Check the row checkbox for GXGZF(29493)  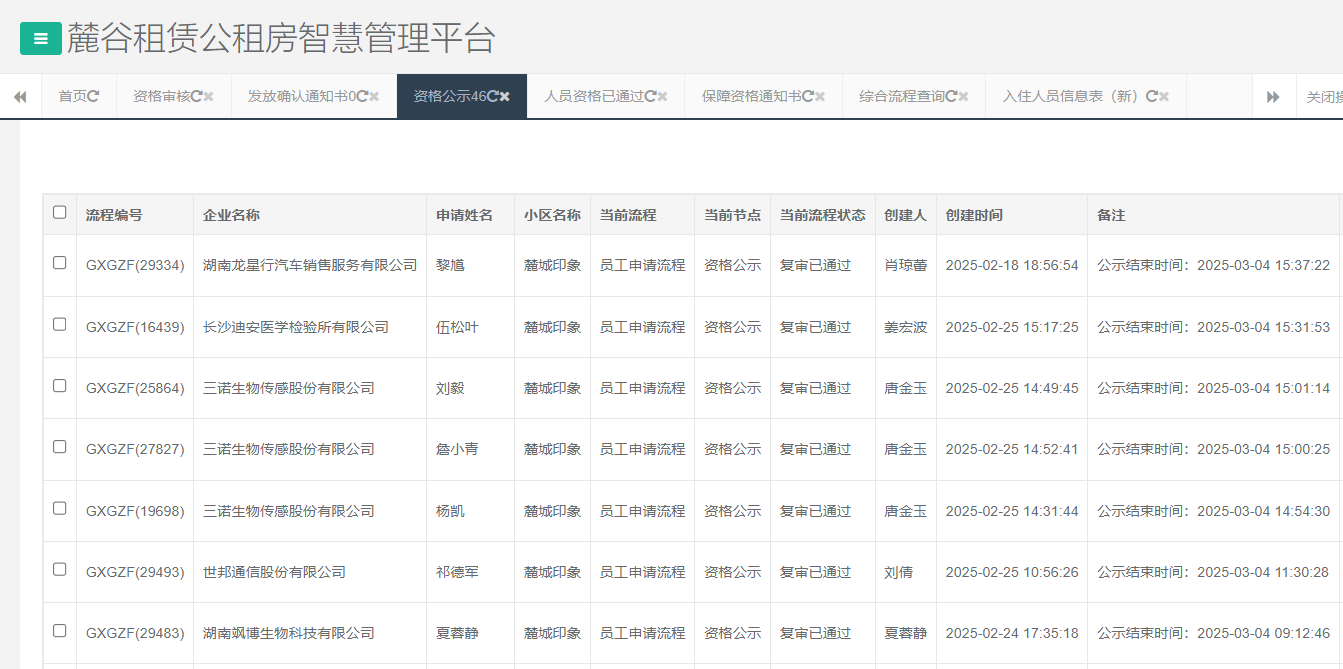click(x=60, y=571)
